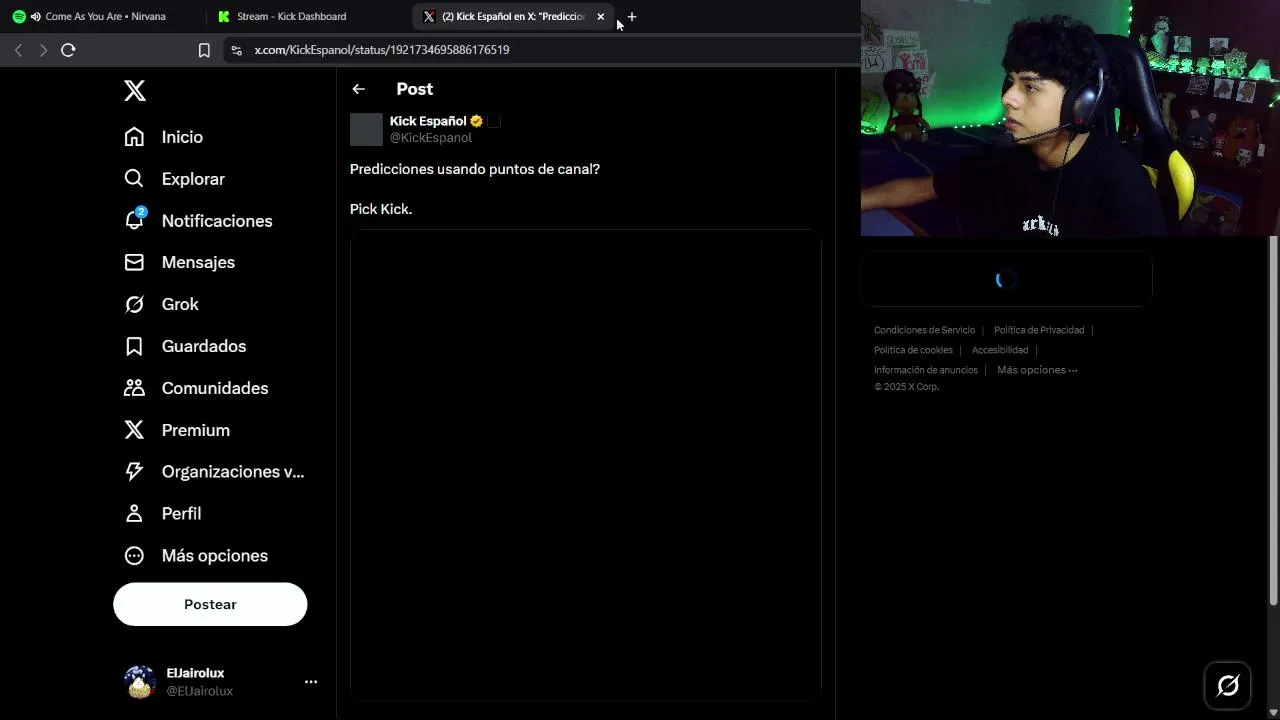This screenshot has height=720, width=1280.
Task: Open Notificaciones bell icon
Action: coord(134,220)
